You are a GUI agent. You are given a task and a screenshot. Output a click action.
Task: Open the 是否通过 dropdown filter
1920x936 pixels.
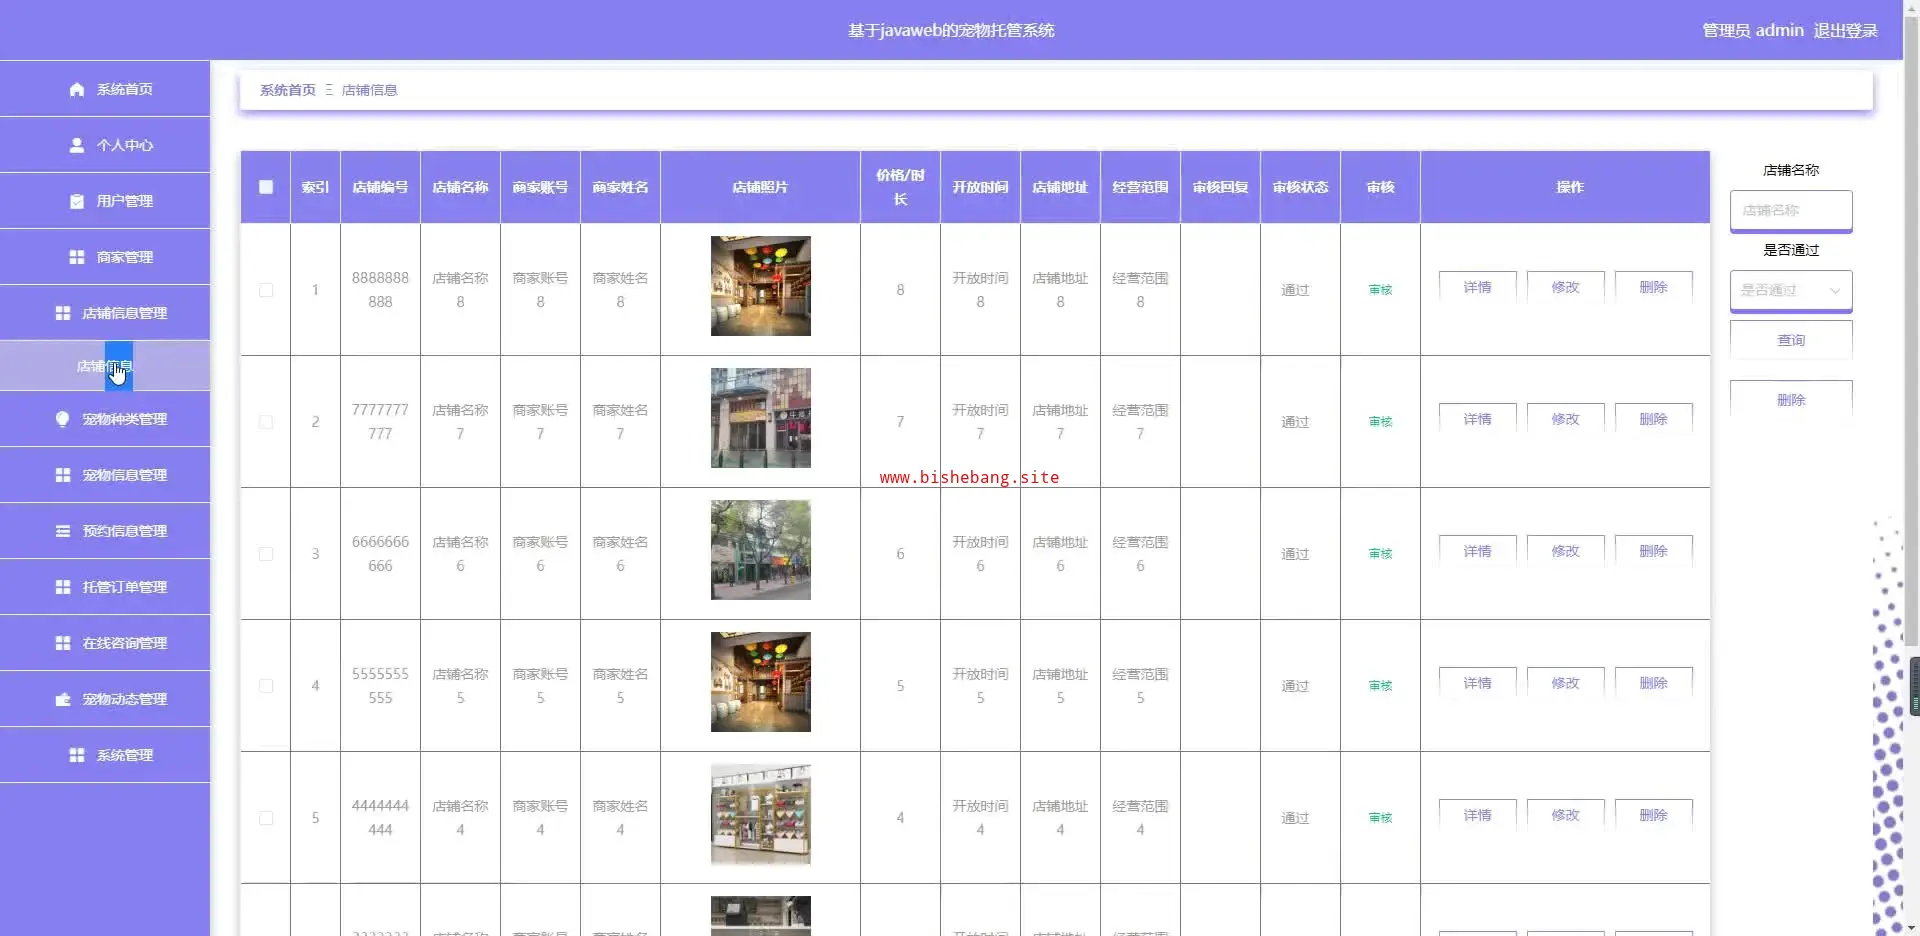(1790, 290)
